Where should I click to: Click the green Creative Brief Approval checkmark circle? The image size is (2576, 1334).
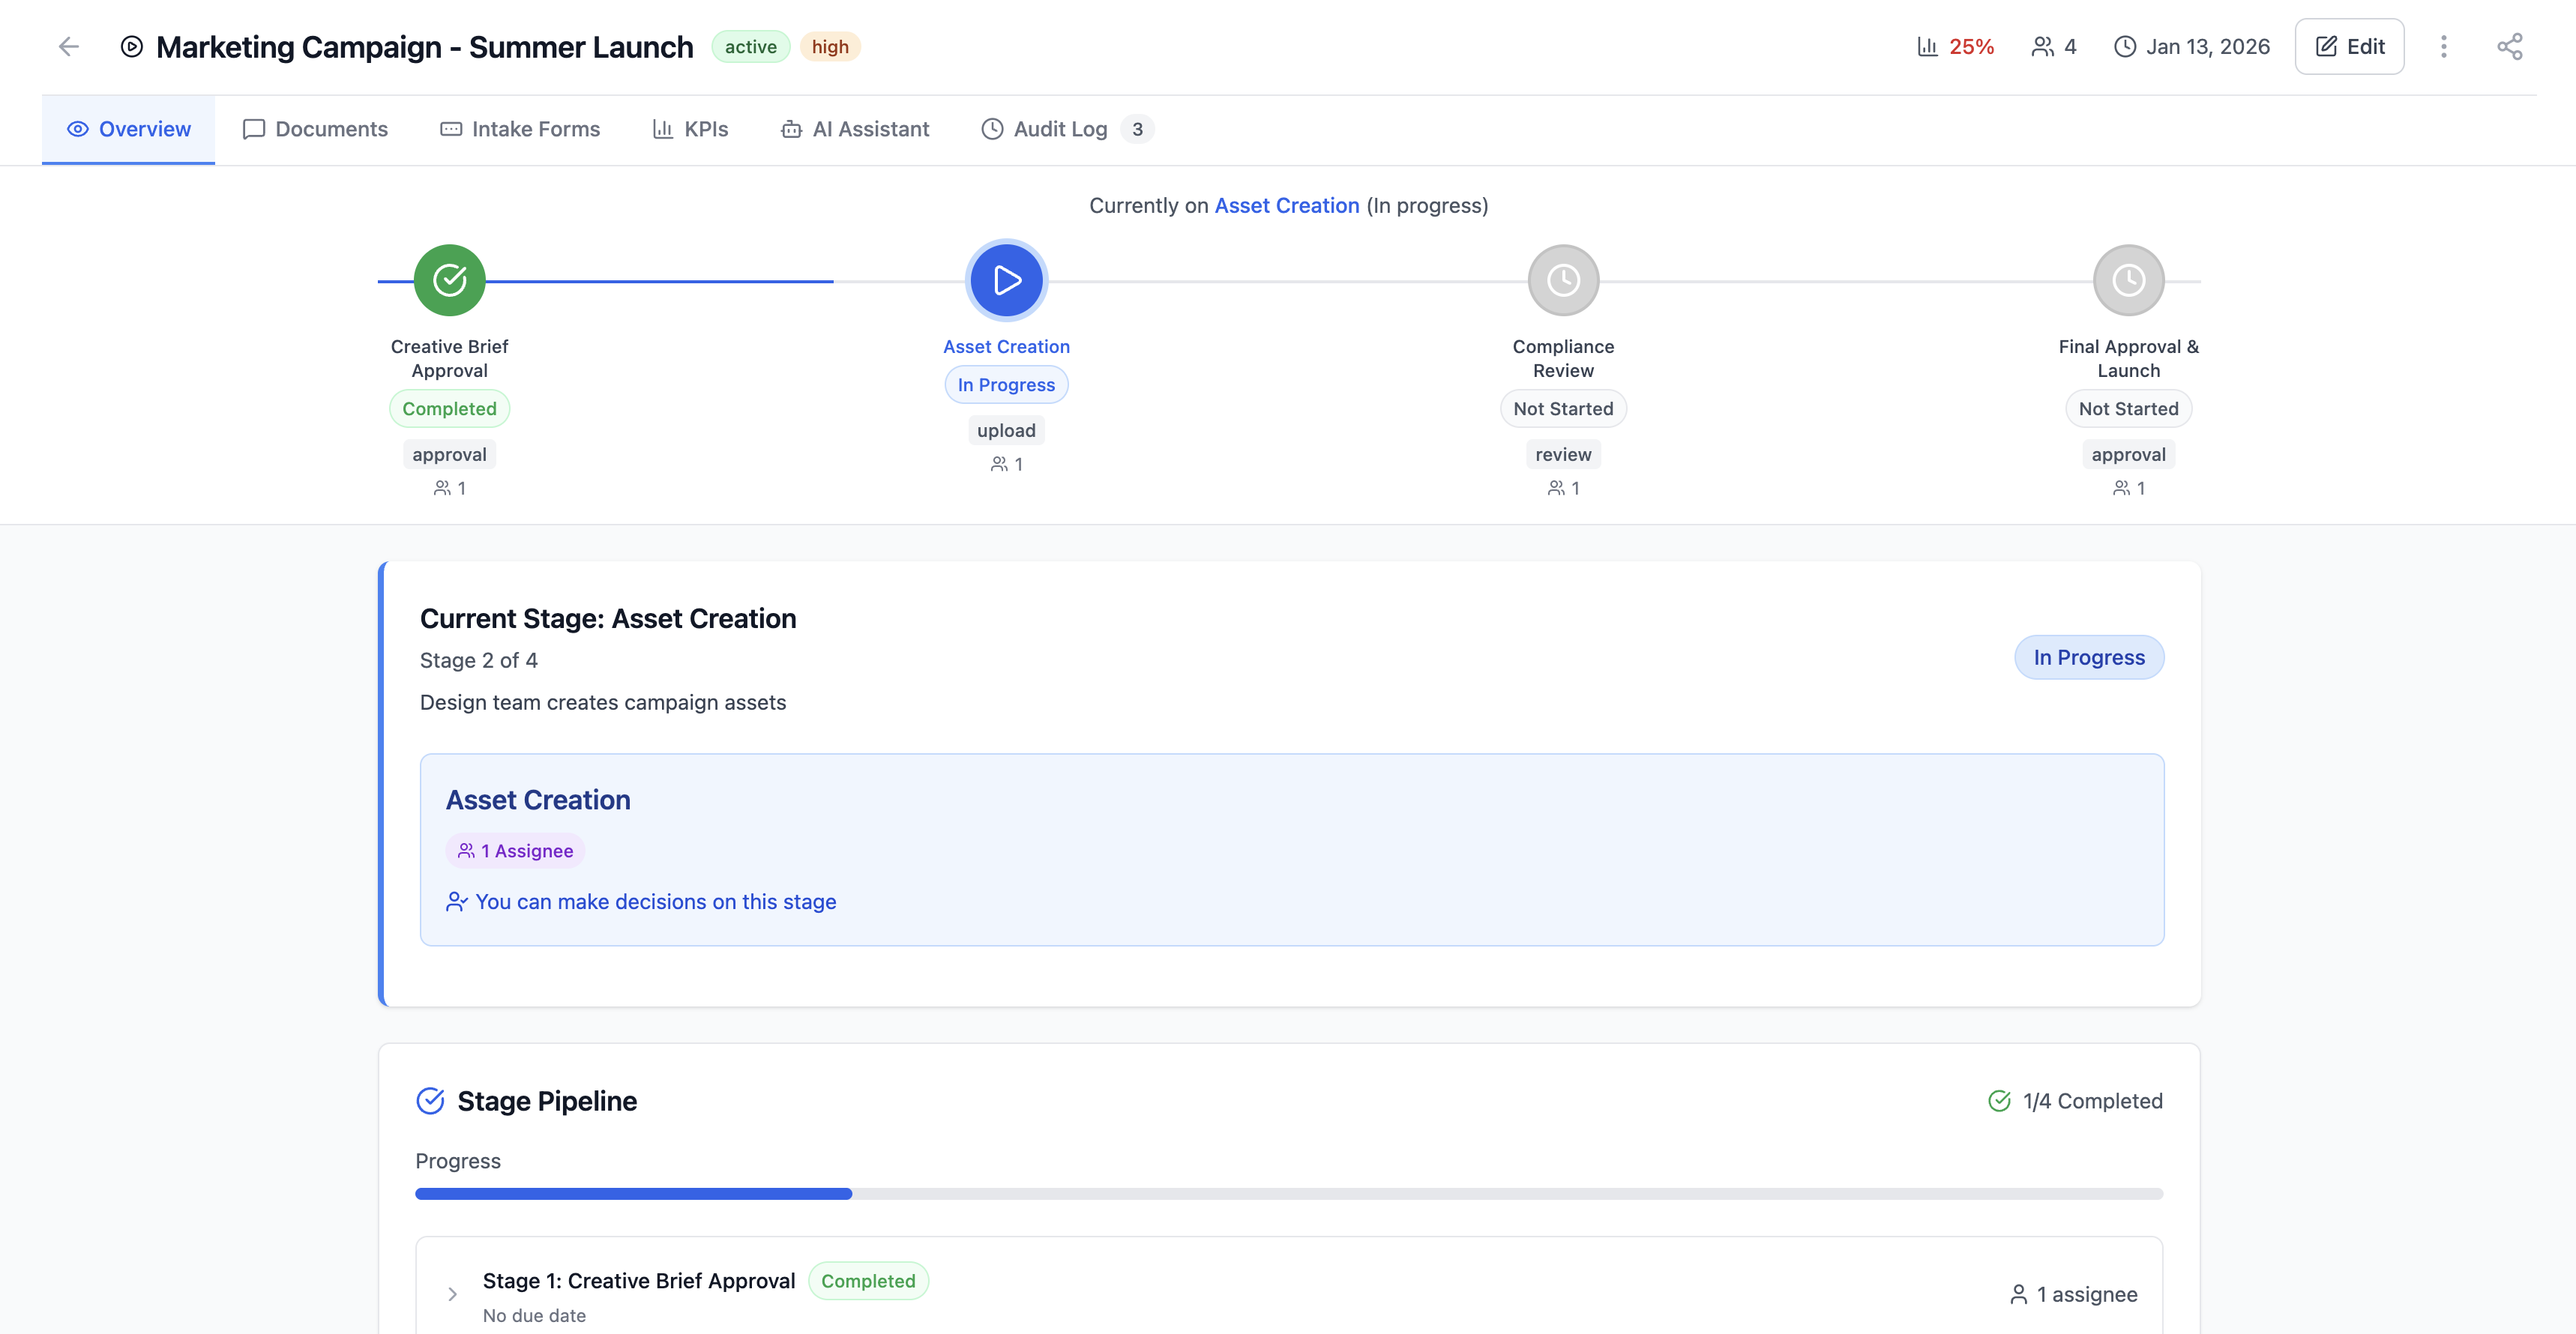click(449, 280)
